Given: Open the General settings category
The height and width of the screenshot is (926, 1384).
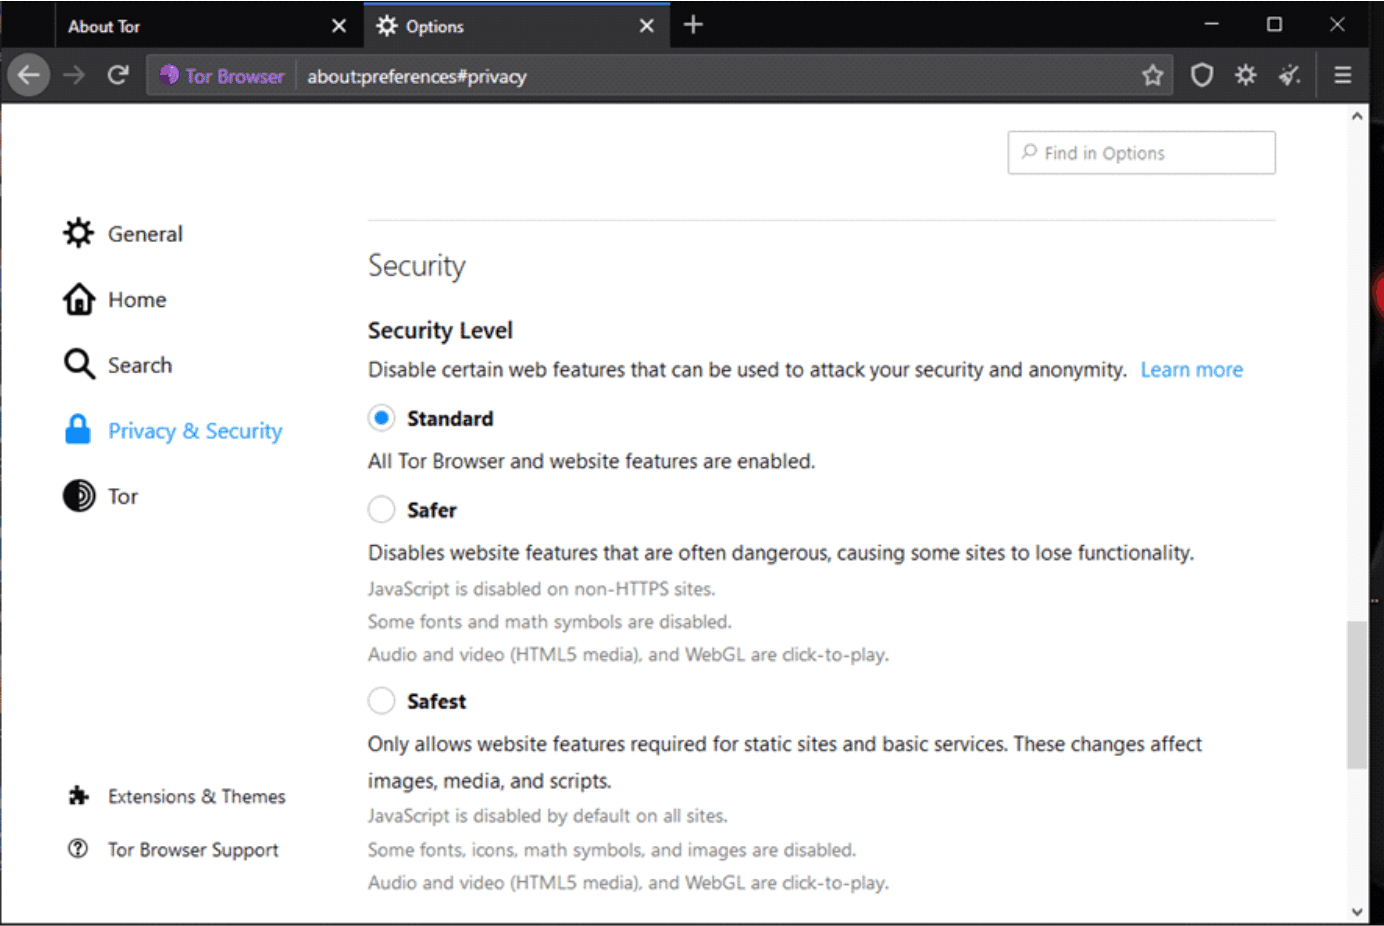Looking at the screenshot, I should (x=123, y=233).
